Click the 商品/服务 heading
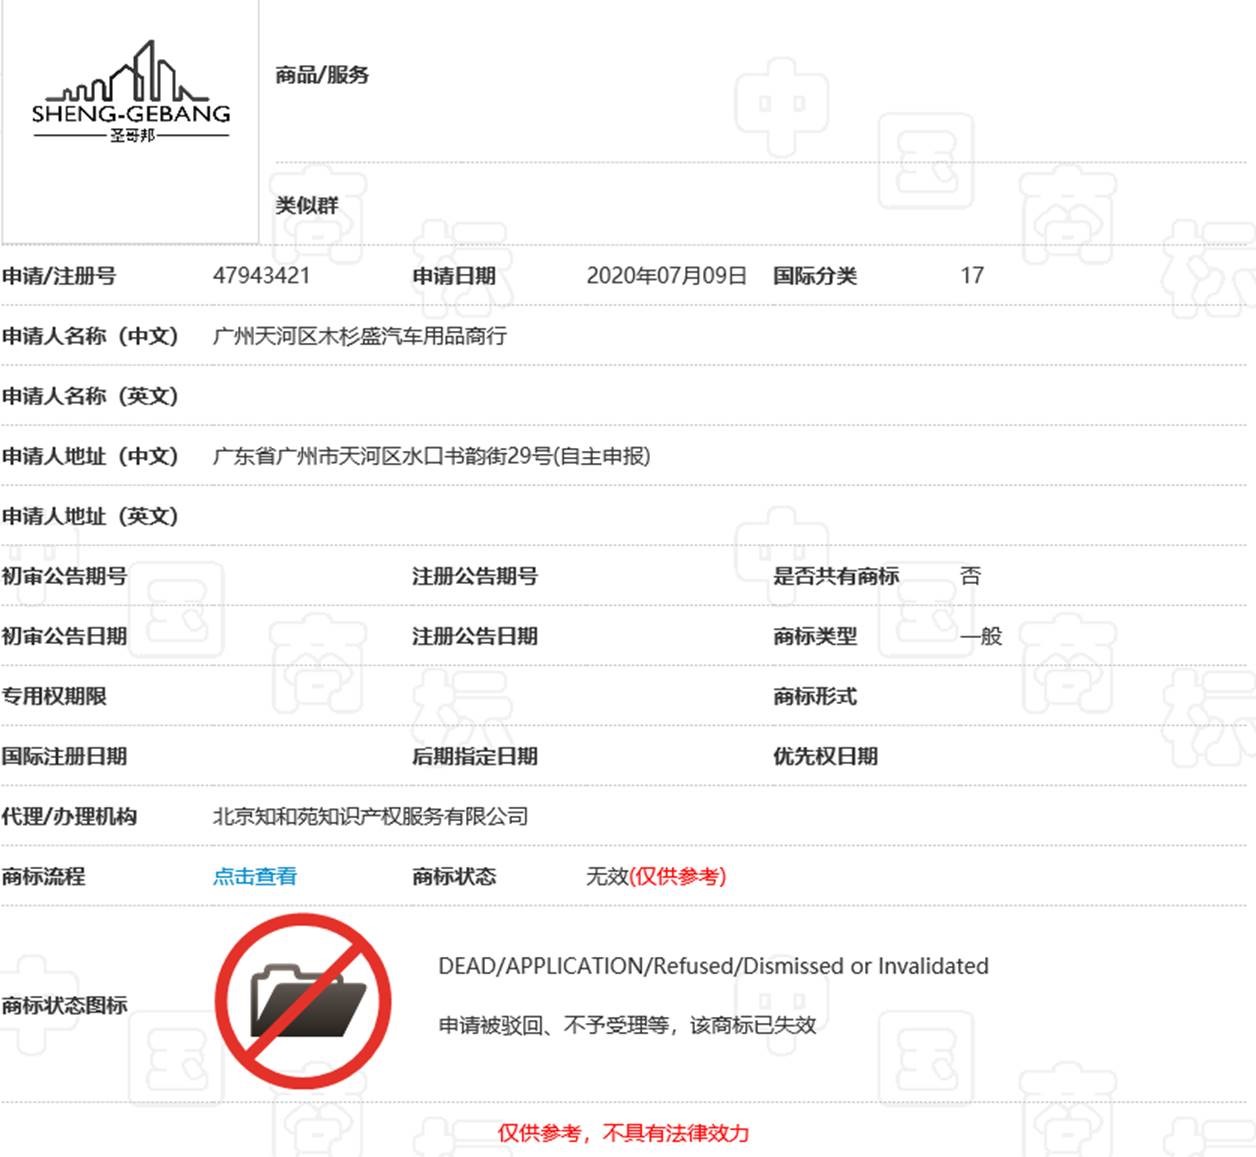This screenshot has width=1256, height=1157. tap(322, 75)
